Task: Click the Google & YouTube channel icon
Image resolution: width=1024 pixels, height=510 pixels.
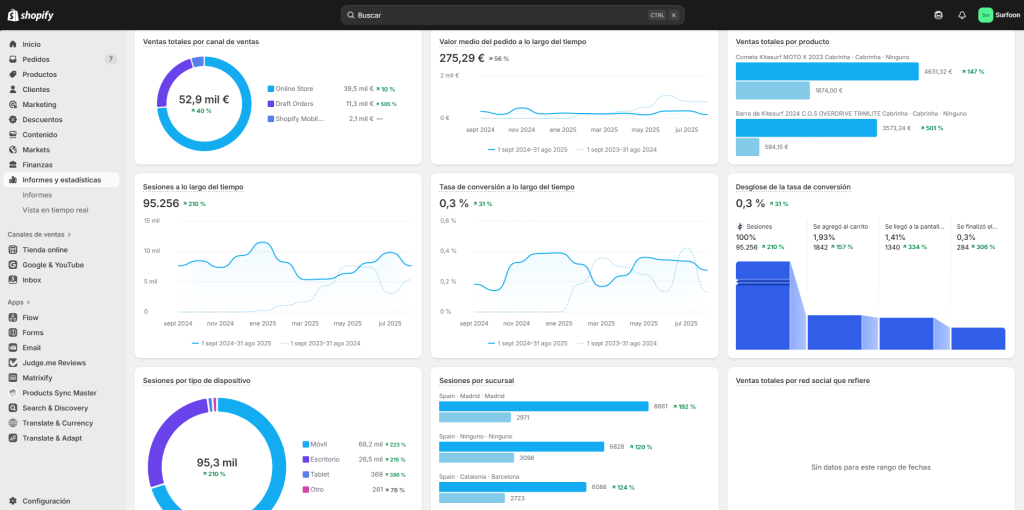Action: [x=12, y=265]
